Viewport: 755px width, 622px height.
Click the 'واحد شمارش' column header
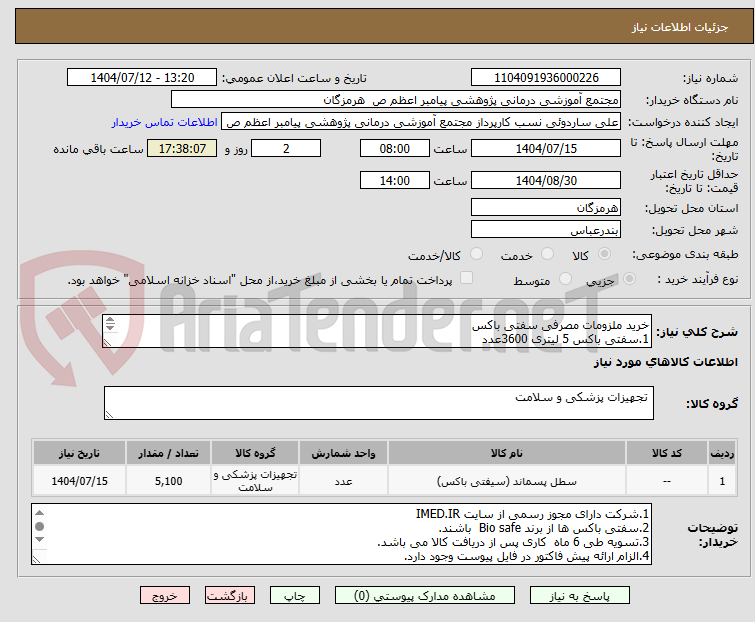tap(343, 453)
